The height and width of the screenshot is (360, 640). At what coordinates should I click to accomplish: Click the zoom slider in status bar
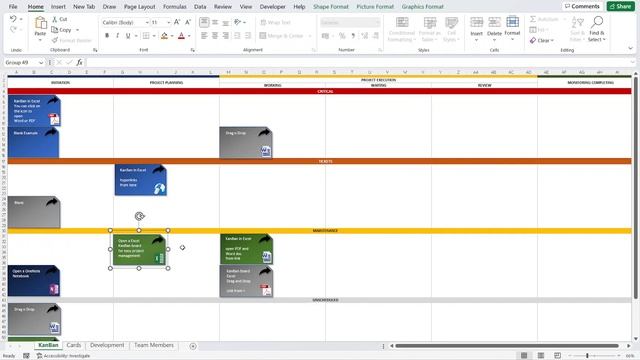587,356
